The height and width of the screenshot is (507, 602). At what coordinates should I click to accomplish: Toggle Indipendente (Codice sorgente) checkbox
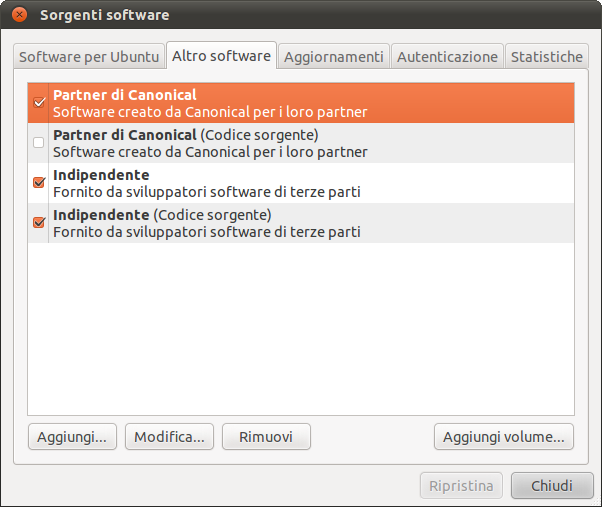39,223
